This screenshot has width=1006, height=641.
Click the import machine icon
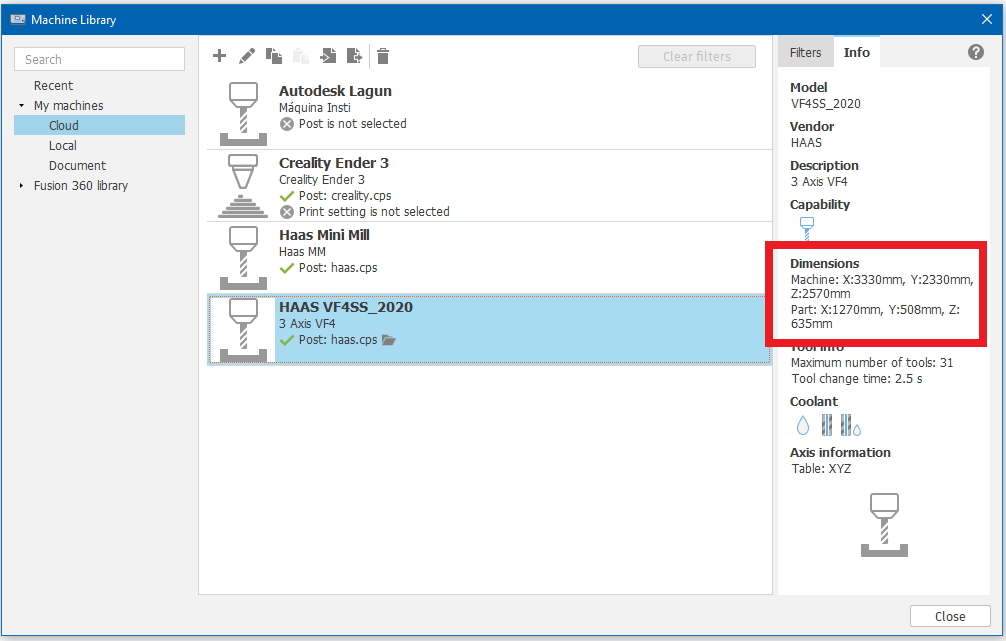pos(328,56)
